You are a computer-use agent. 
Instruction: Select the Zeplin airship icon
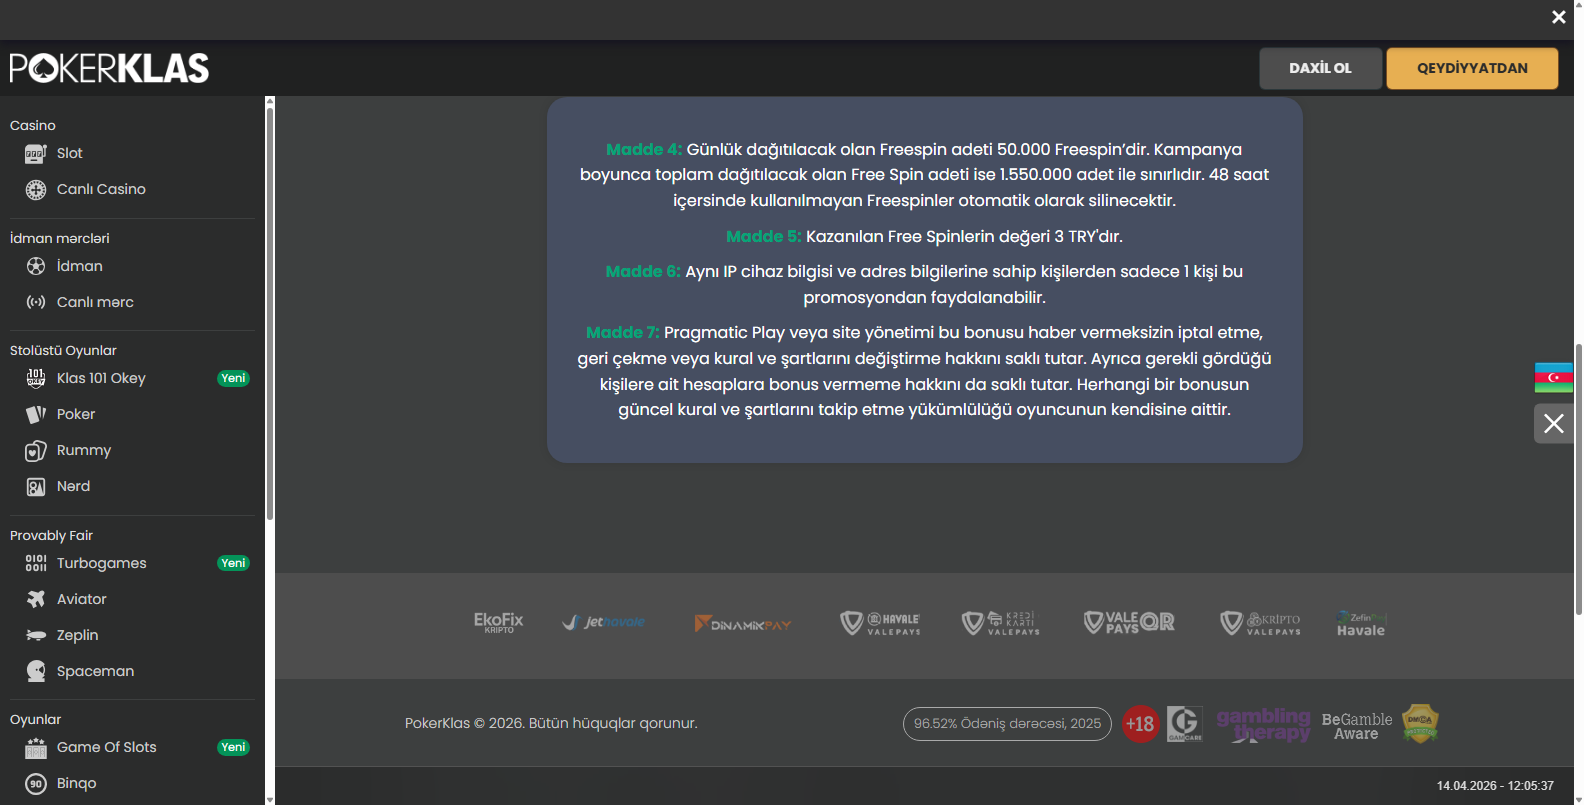(36, 635)
